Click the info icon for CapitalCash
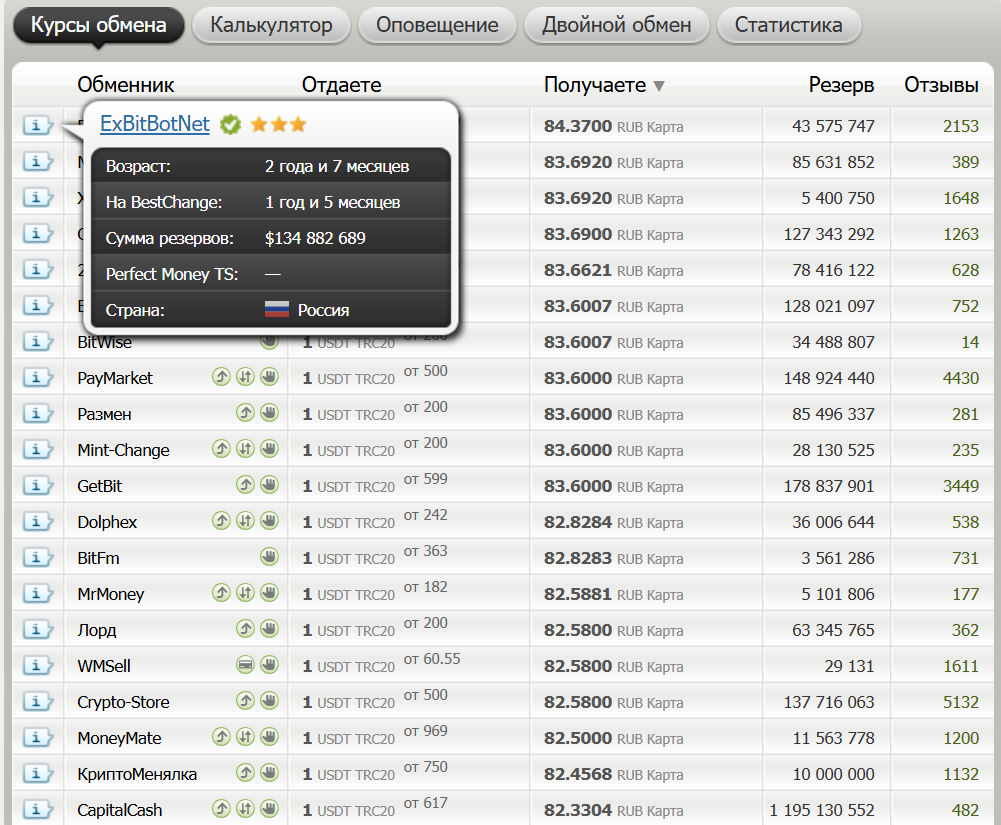The width and height of the screenshot is (1001, 825). pos(37,810)
